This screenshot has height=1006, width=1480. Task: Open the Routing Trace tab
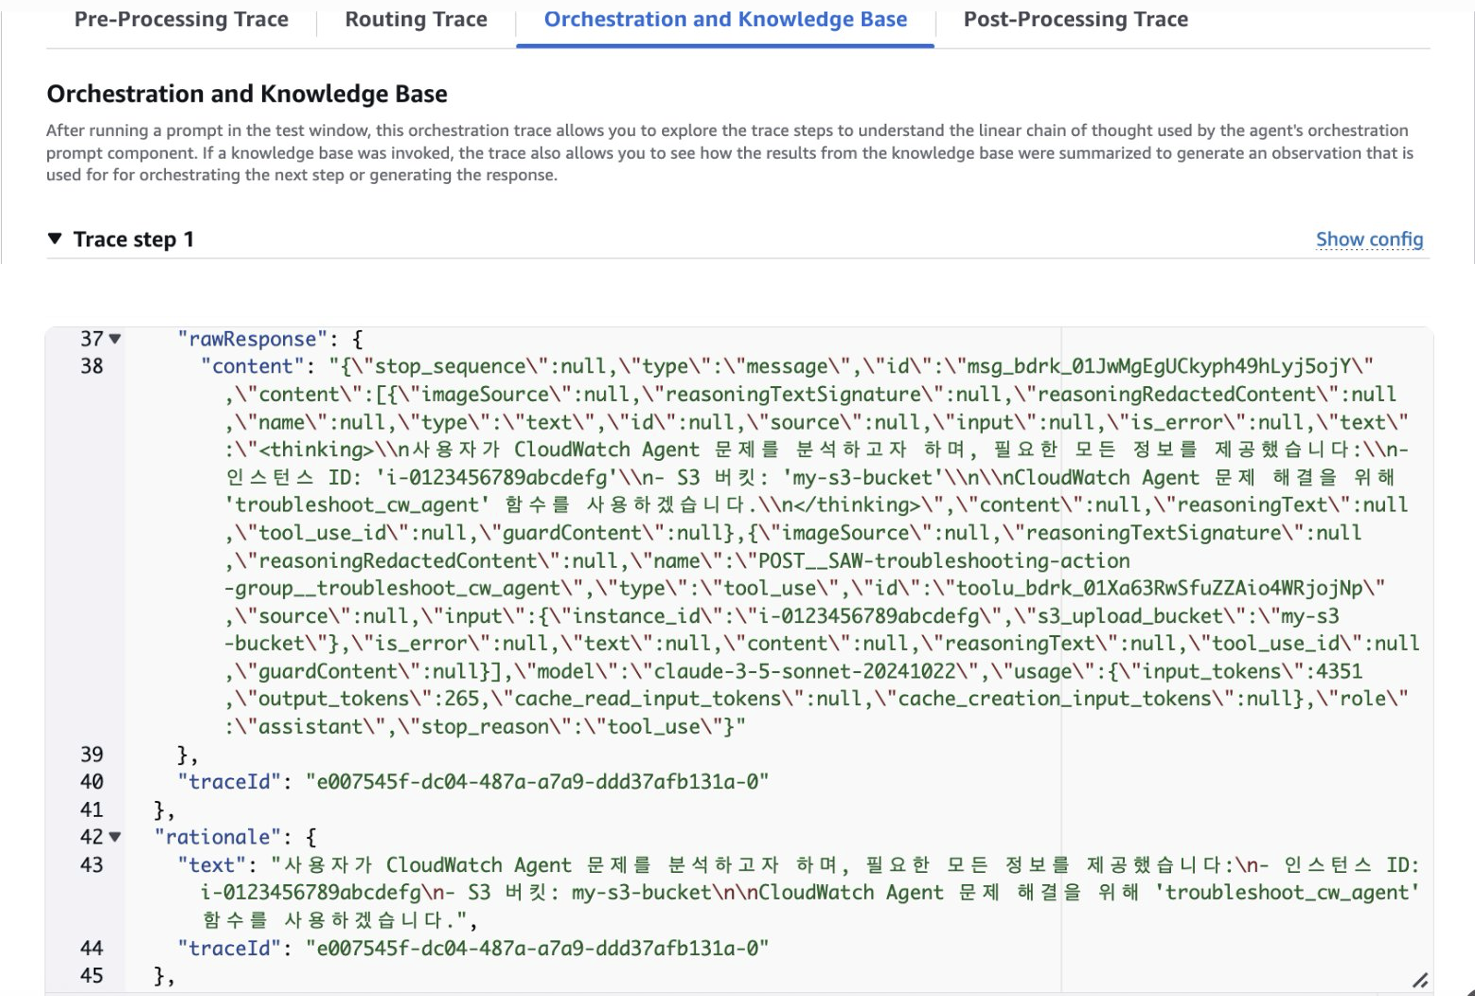[x=416, y=19]
